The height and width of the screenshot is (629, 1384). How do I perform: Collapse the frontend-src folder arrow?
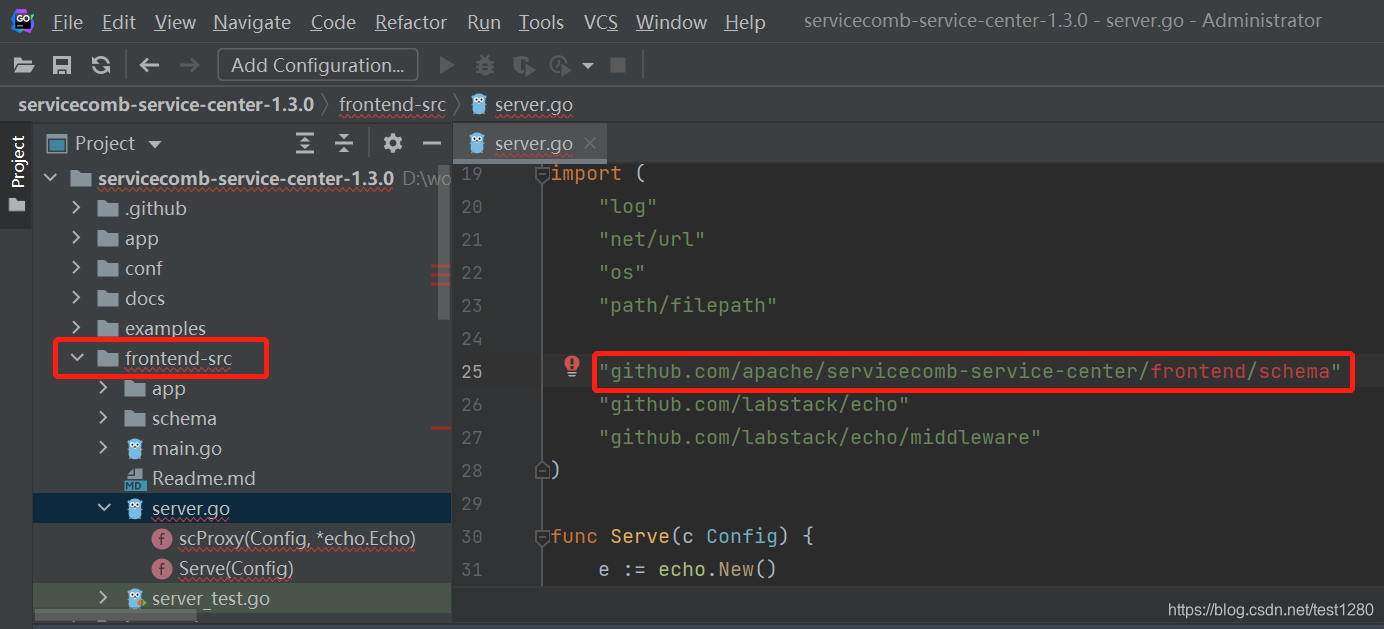click(x=77, y=358)
